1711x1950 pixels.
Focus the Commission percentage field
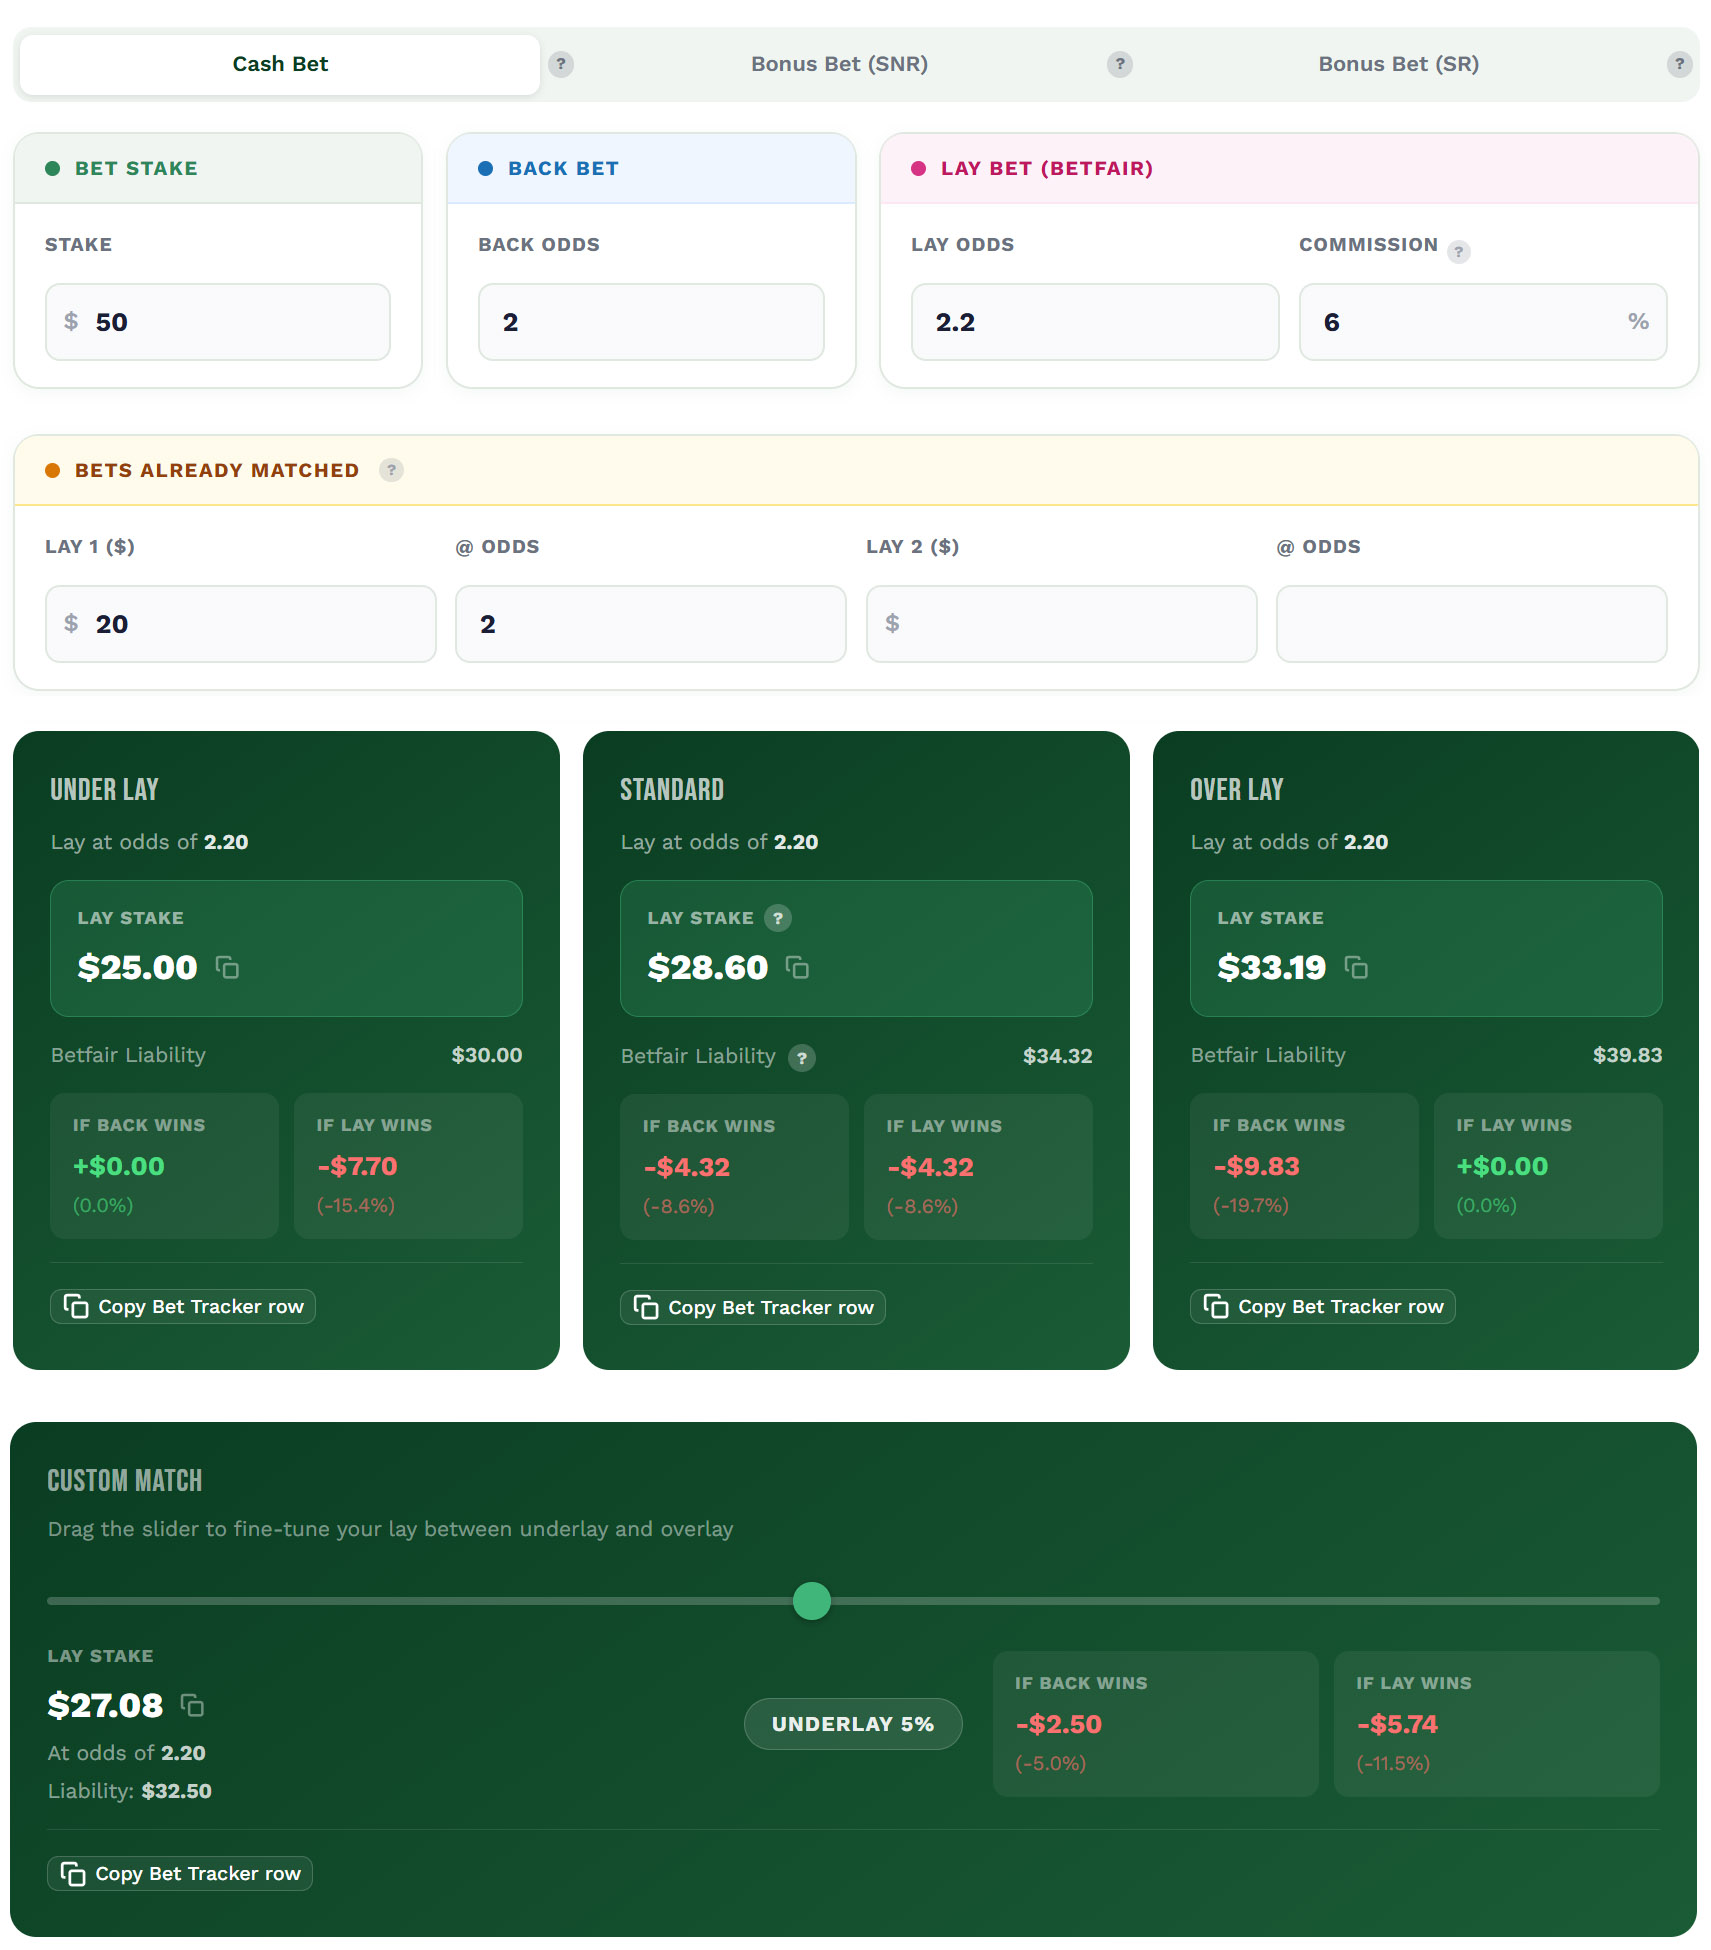(1483, 322)
